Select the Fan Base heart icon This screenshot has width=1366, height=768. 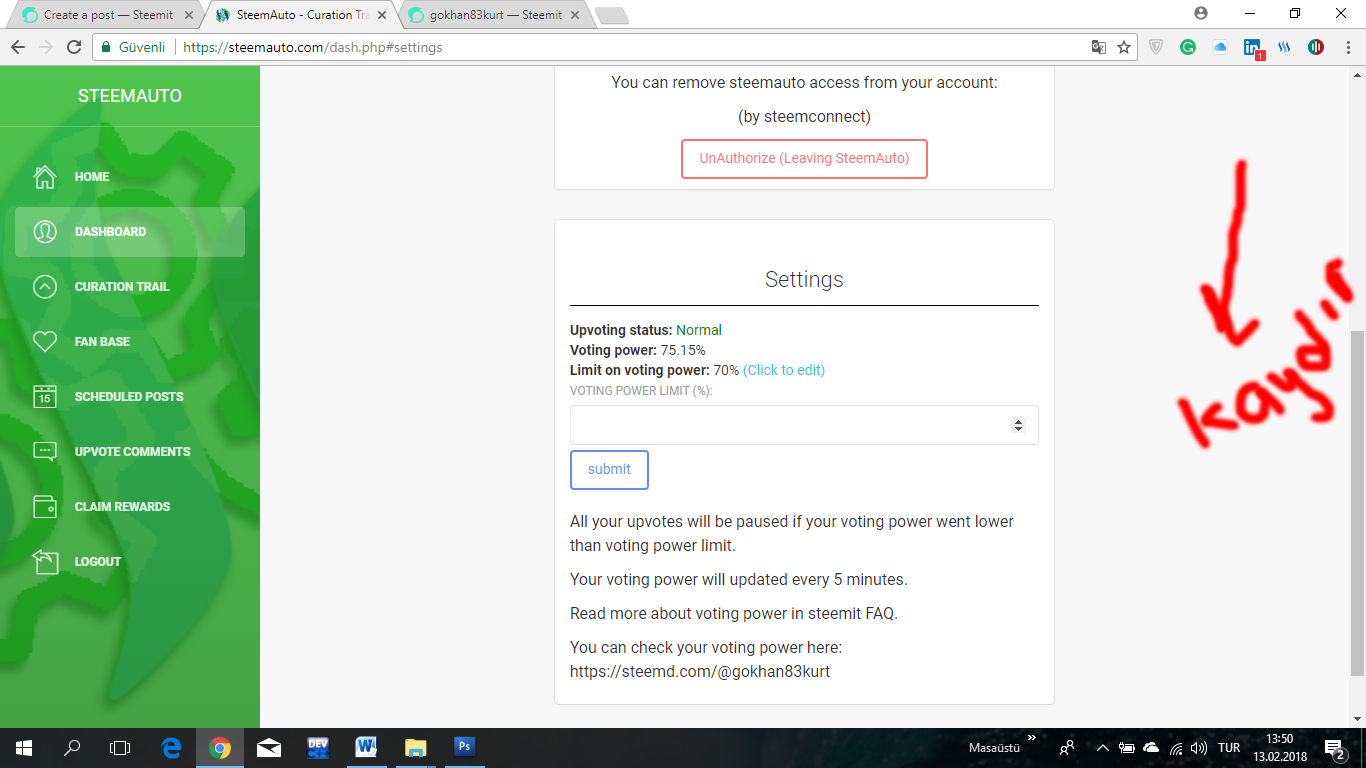(x=45, y=342)
